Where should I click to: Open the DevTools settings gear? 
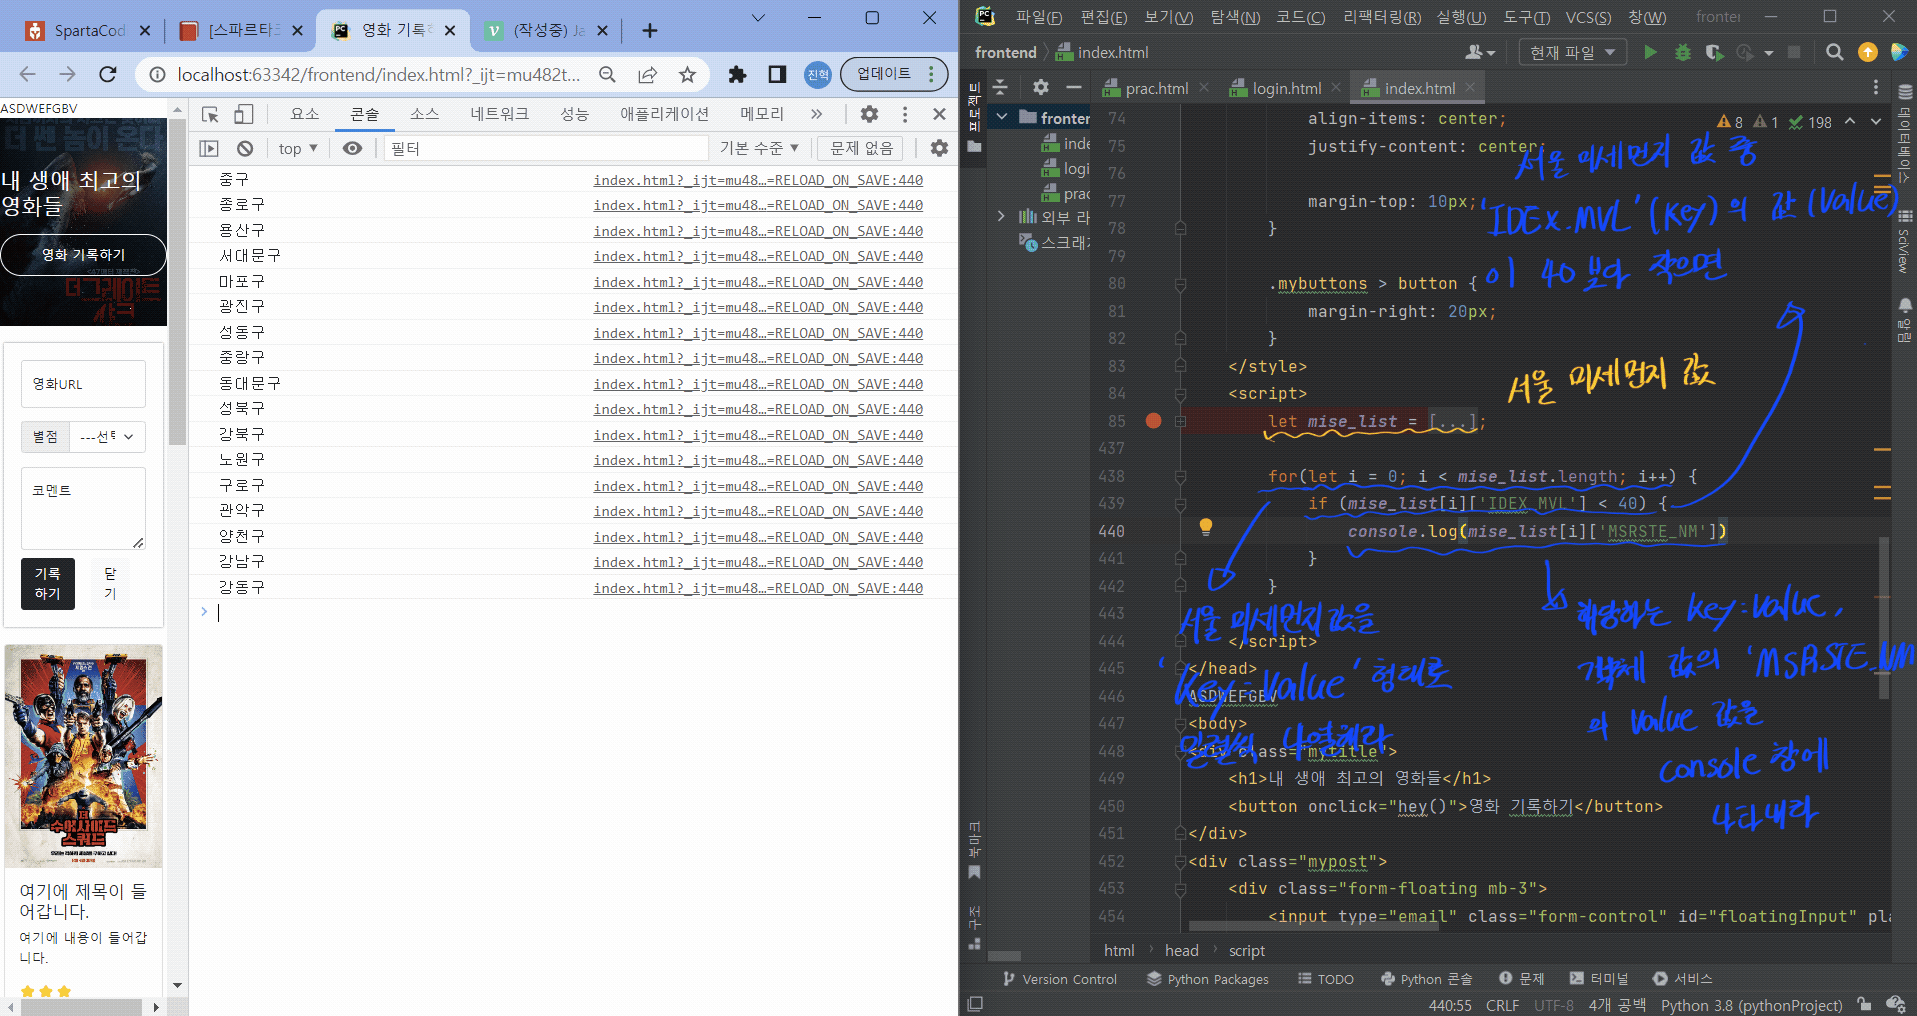tap(869, 114)
